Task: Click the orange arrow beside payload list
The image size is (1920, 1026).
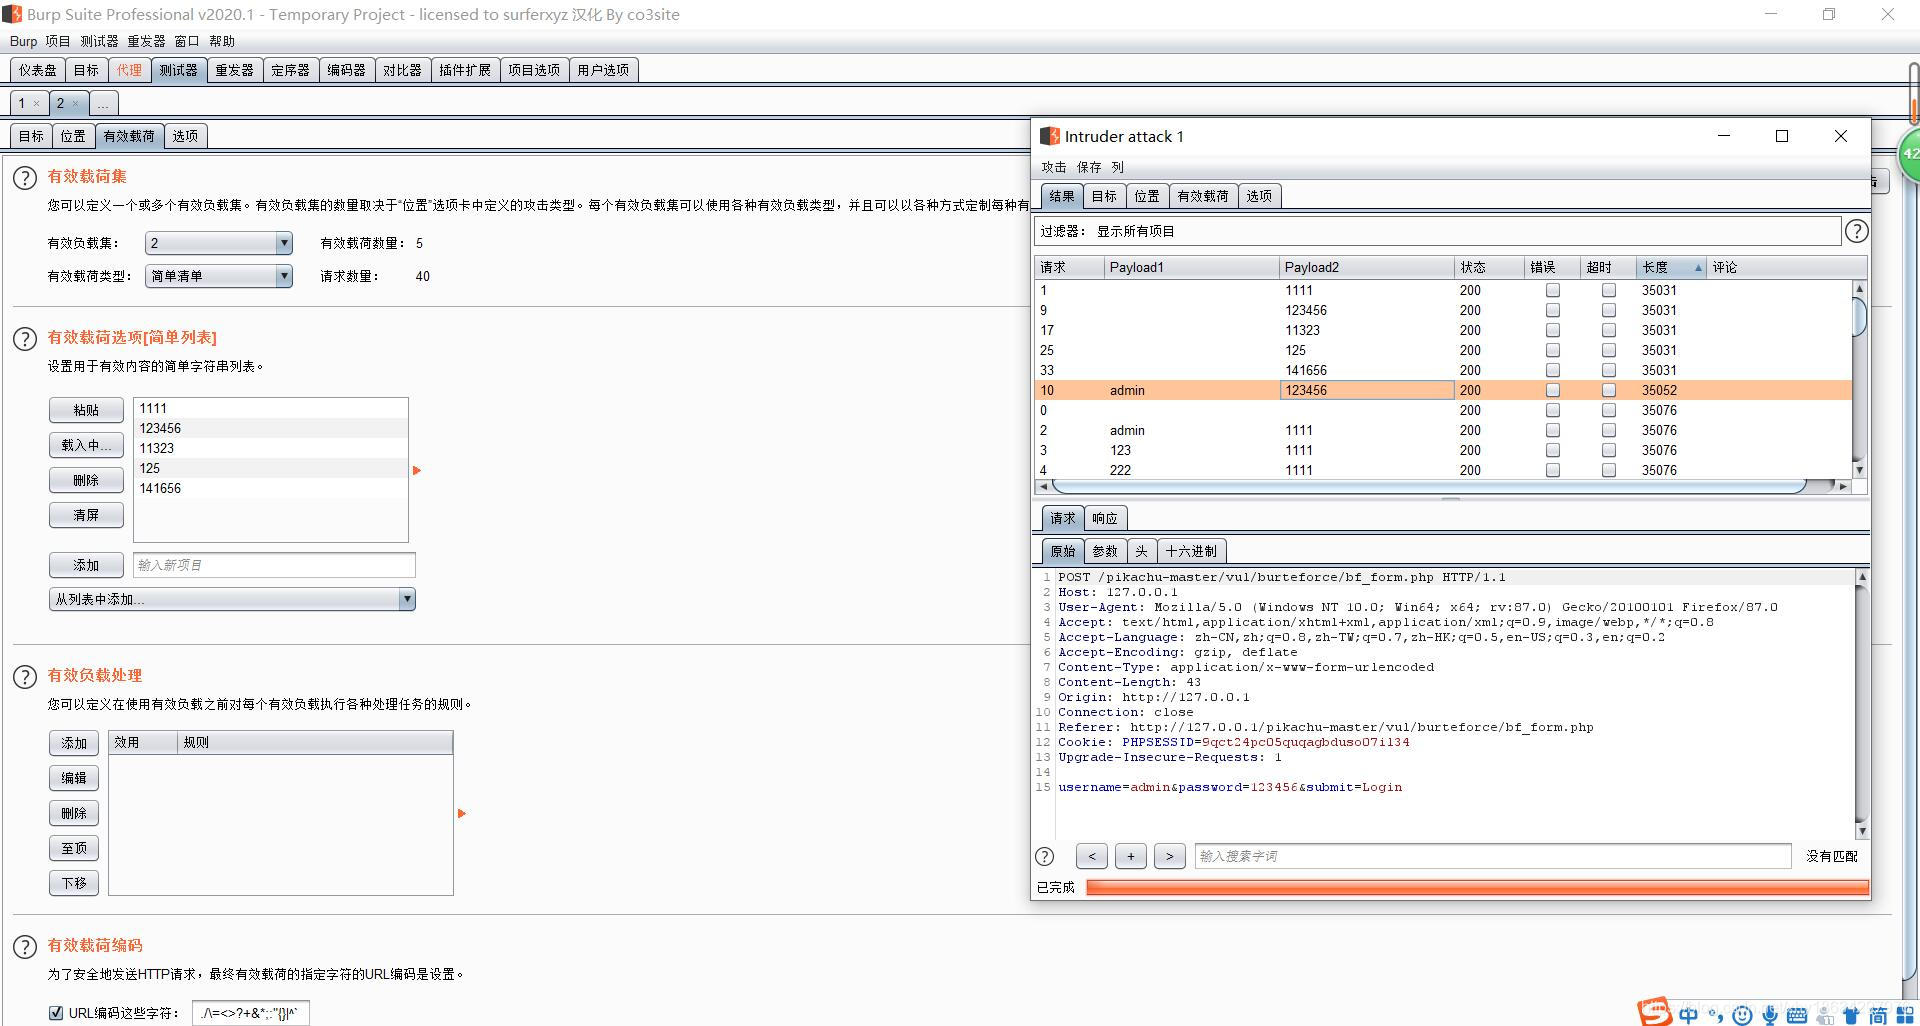Action: coord(417,470)
